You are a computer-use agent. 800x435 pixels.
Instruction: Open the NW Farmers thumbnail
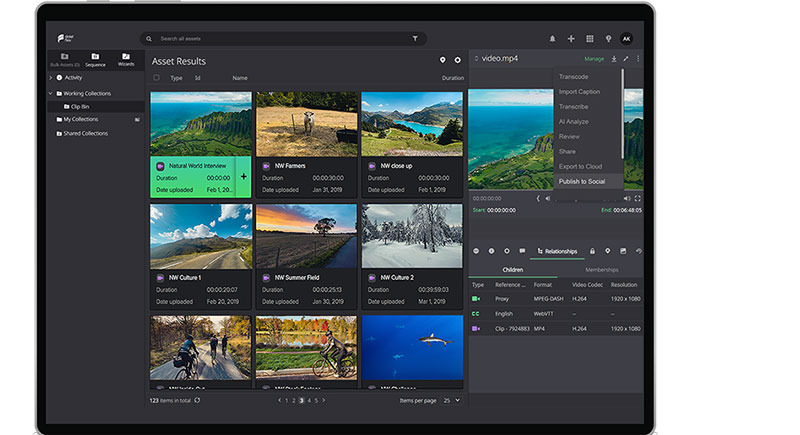tap(306, 123)
